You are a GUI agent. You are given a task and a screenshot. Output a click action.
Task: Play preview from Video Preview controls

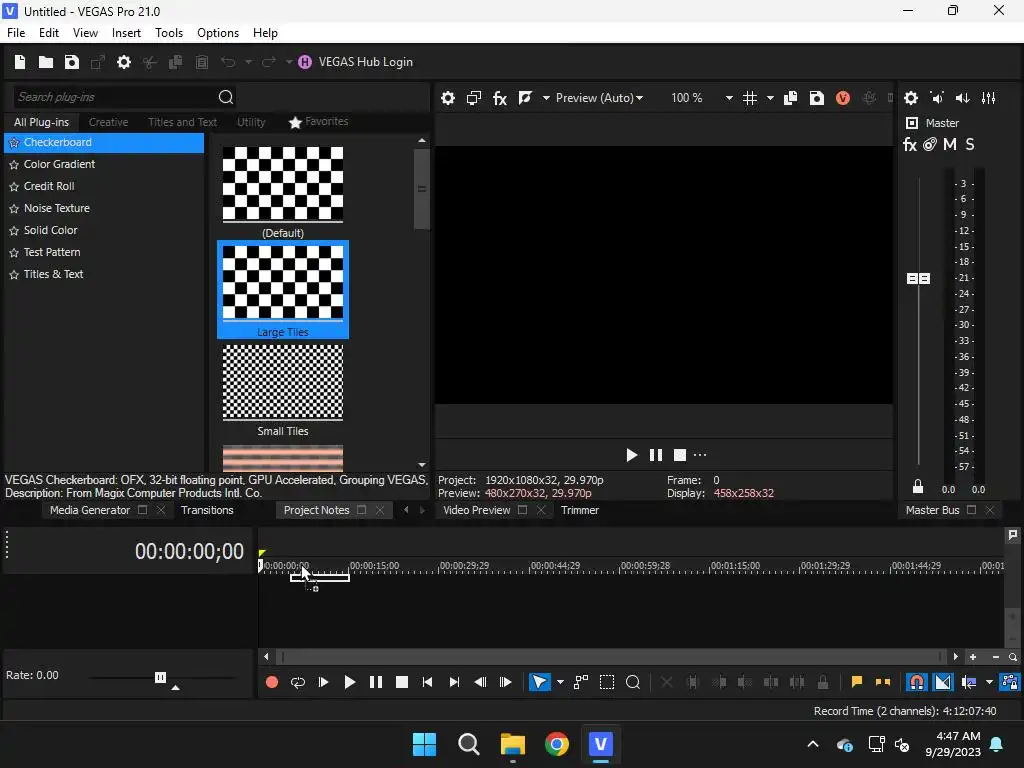click(x=631, y=455)
